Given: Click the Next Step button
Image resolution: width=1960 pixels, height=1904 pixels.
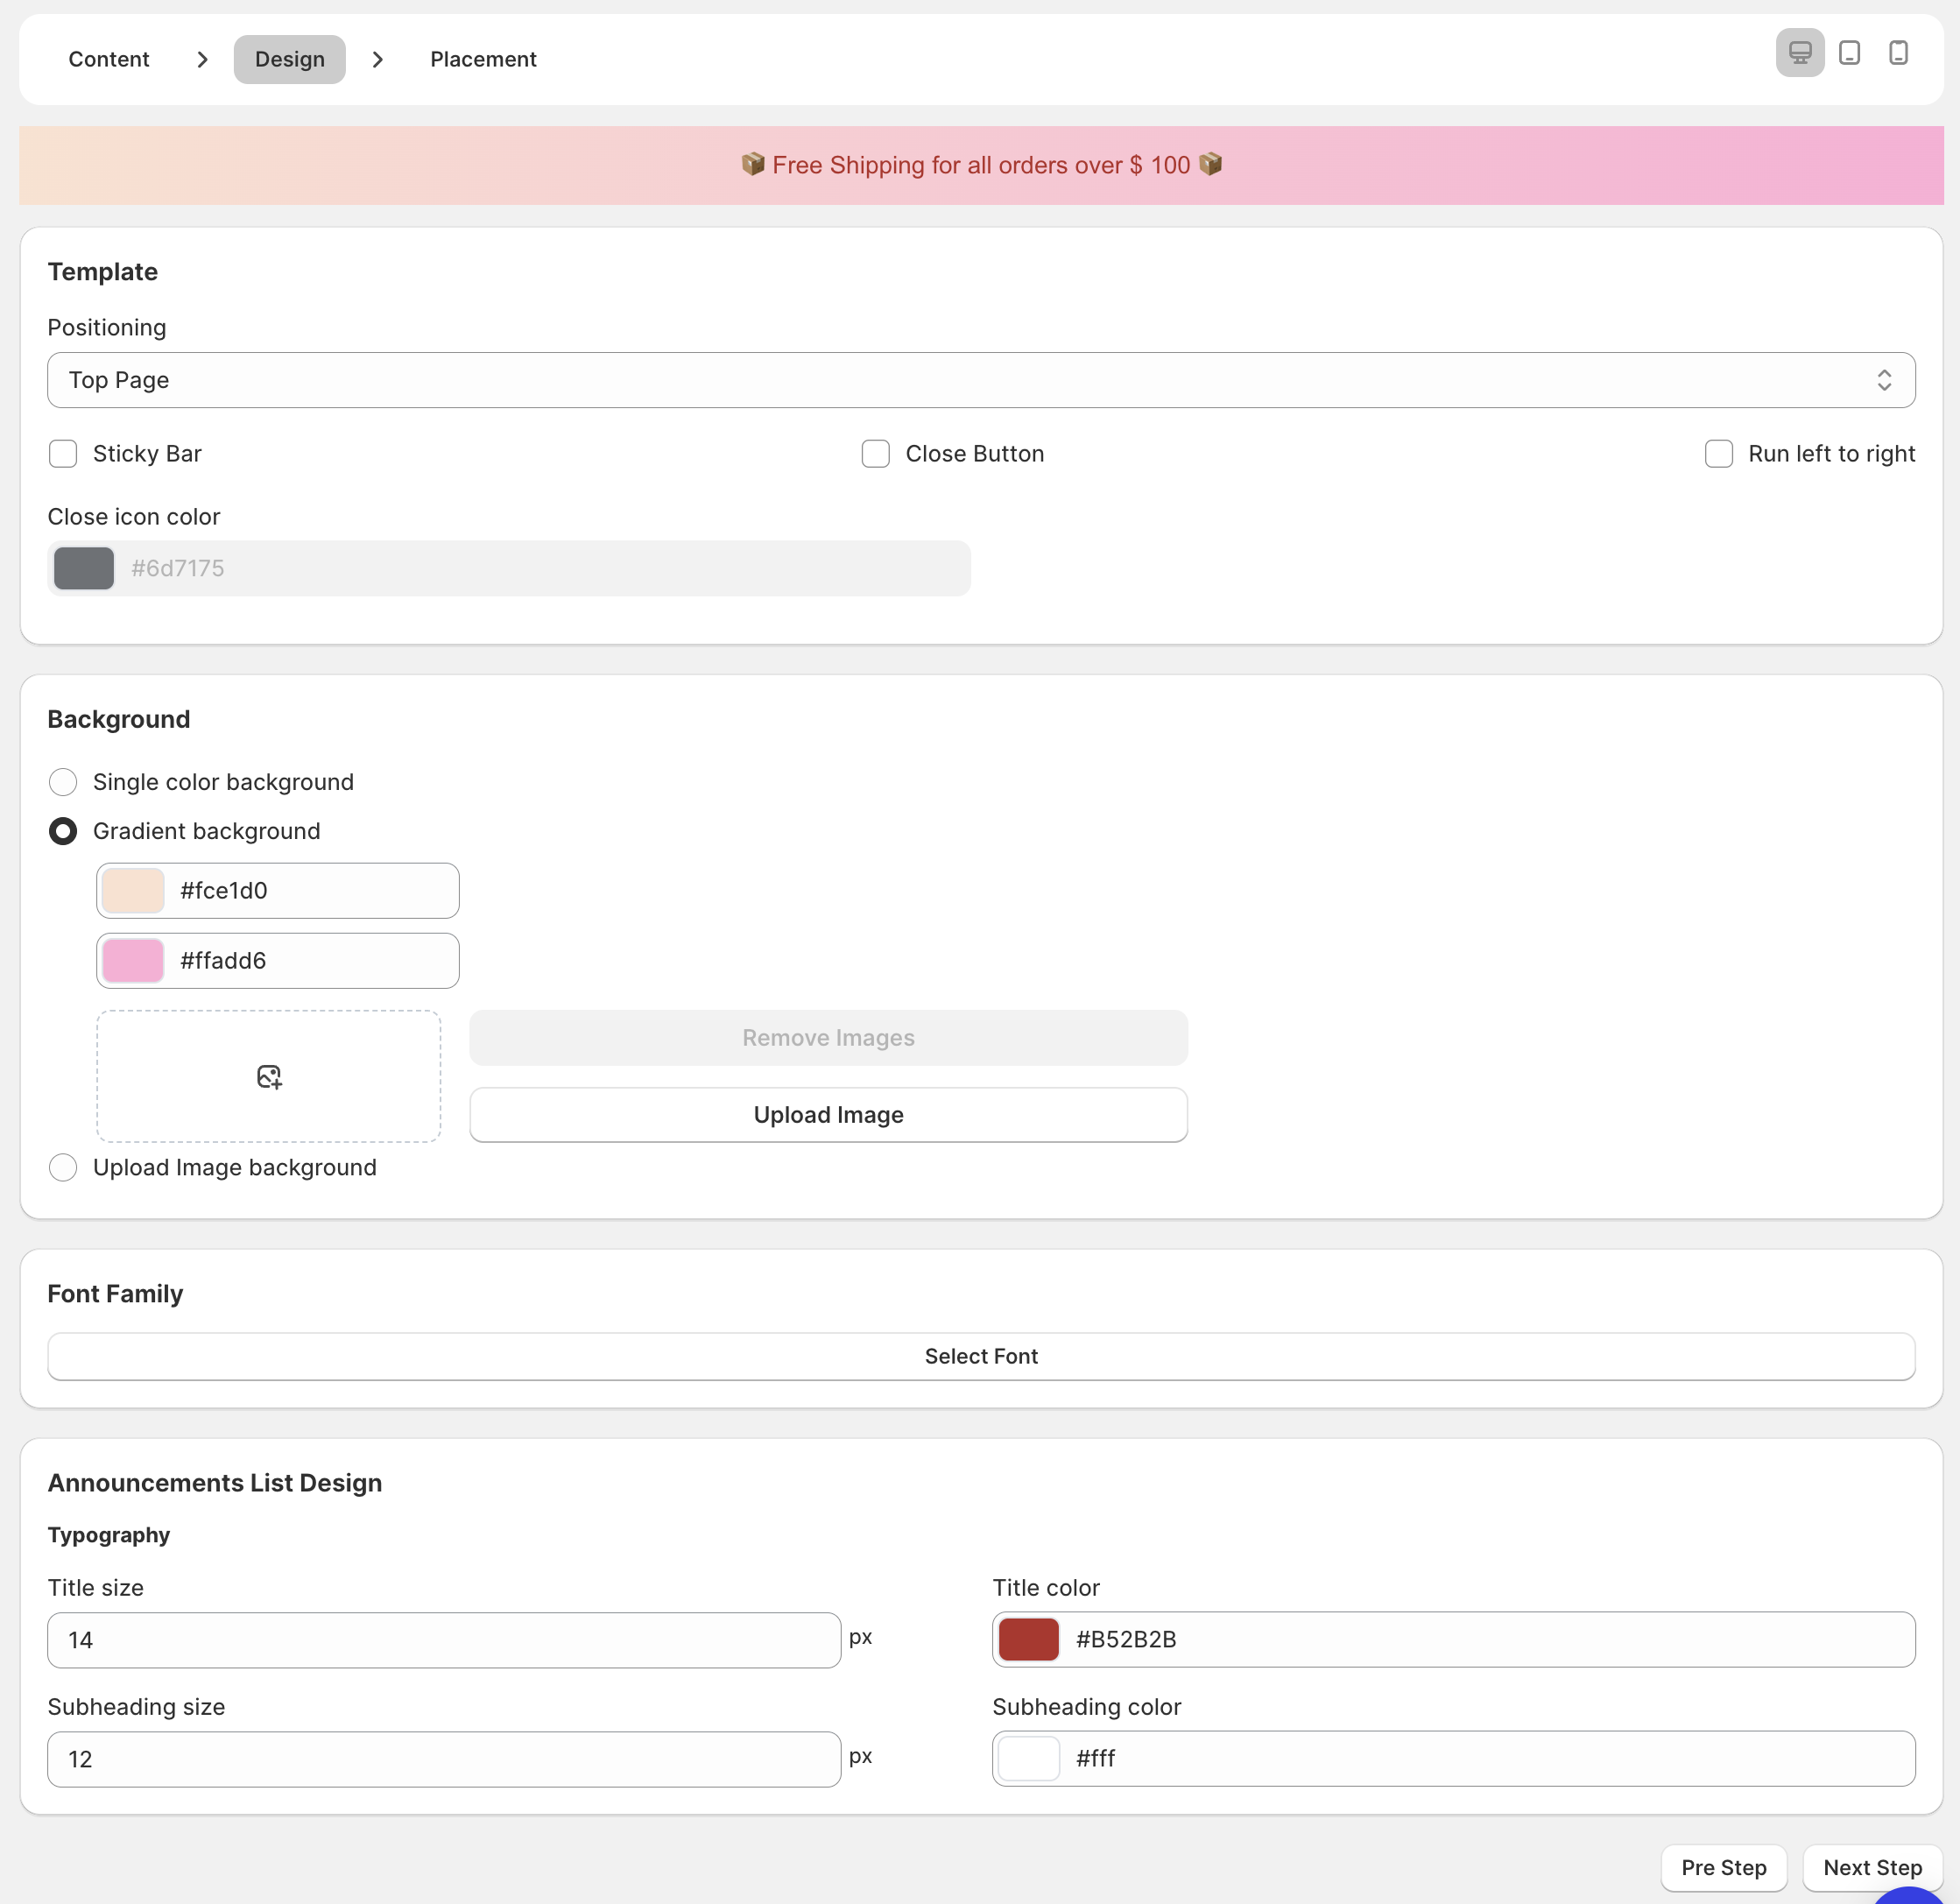Looking at the screenshot, I should (x=1871, y=1867).
